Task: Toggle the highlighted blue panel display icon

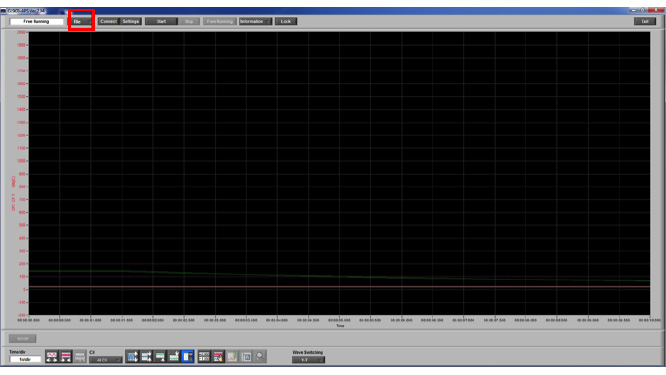Action: (x=188, y=357)
